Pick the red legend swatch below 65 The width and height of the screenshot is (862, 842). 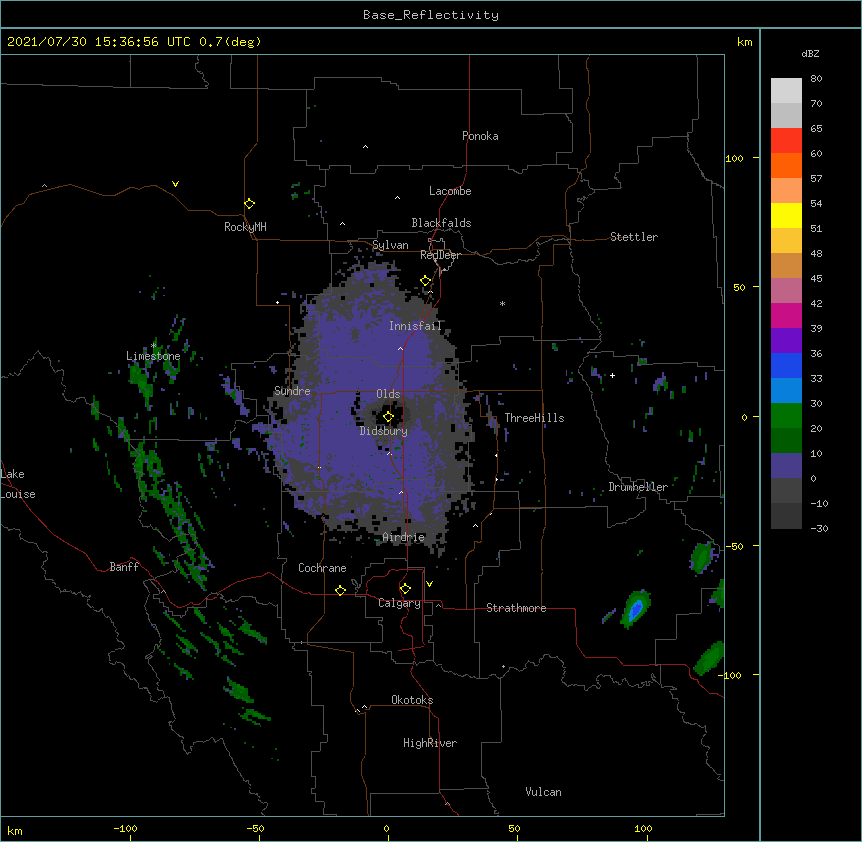(786, 141)
